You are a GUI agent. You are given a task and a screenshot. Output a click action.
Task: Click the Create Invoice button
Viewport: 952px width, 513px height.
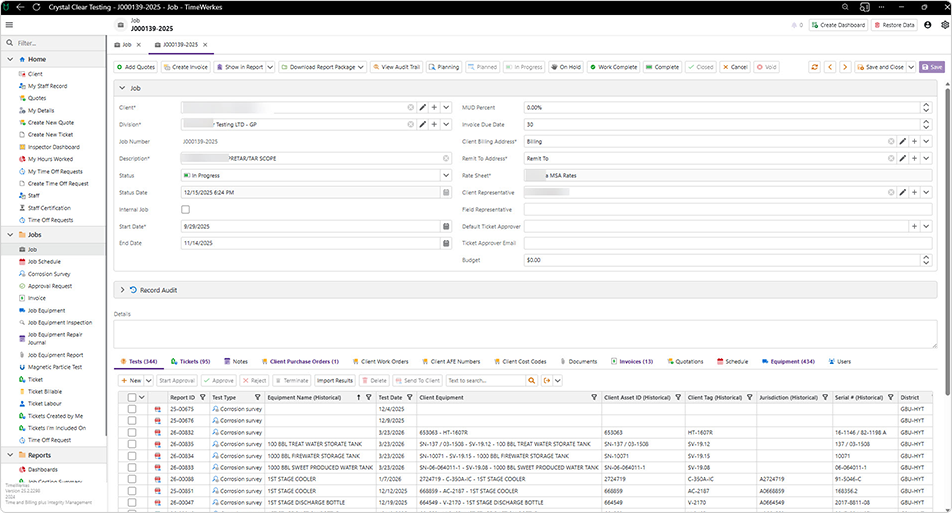coord(186,67)
